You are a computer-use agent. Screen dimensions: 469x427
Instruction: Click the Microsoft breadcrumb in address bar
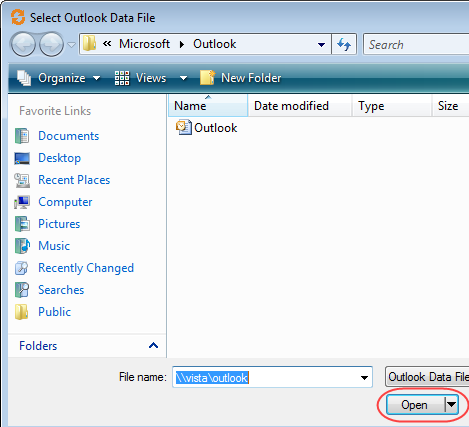(144, 44)
